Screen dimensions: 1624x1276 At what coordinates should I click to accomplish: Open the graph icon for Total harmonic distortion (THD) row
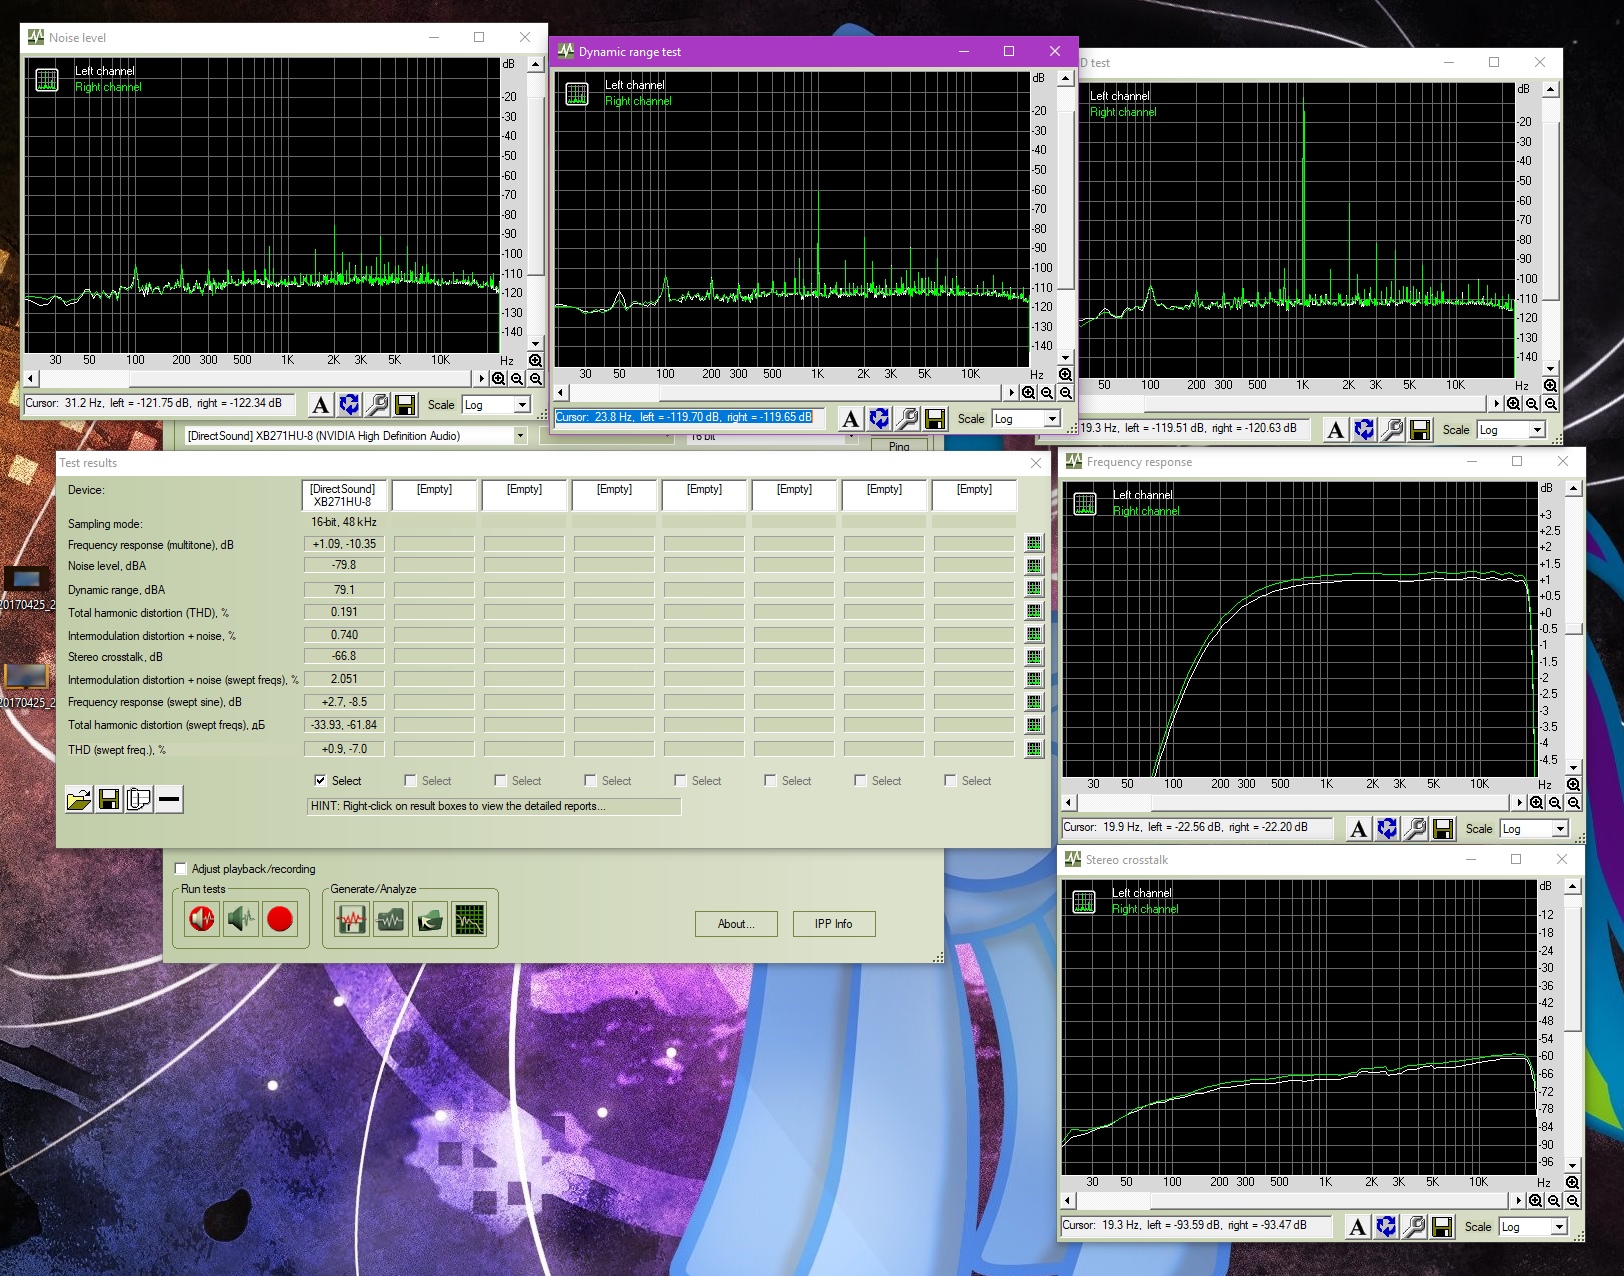pos(1034,611)
